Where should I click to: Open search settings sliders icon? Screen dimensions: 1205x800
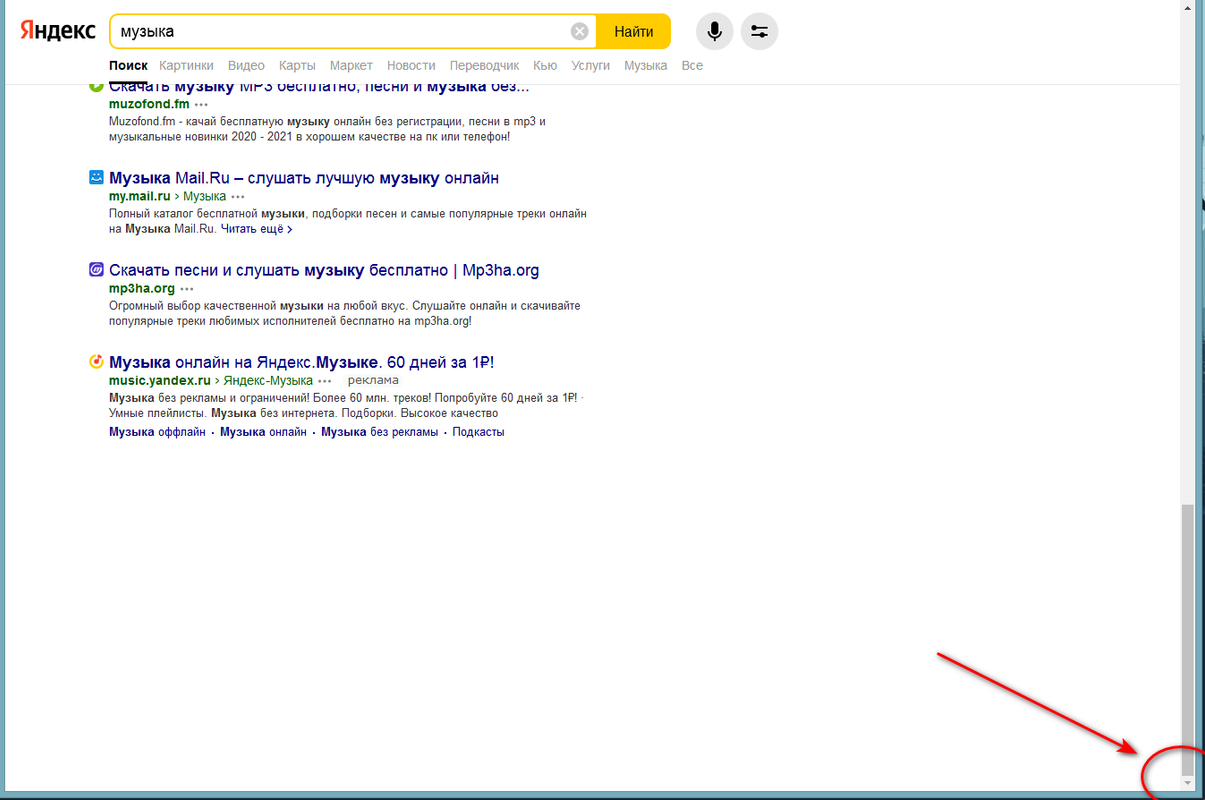coord(759,32)
